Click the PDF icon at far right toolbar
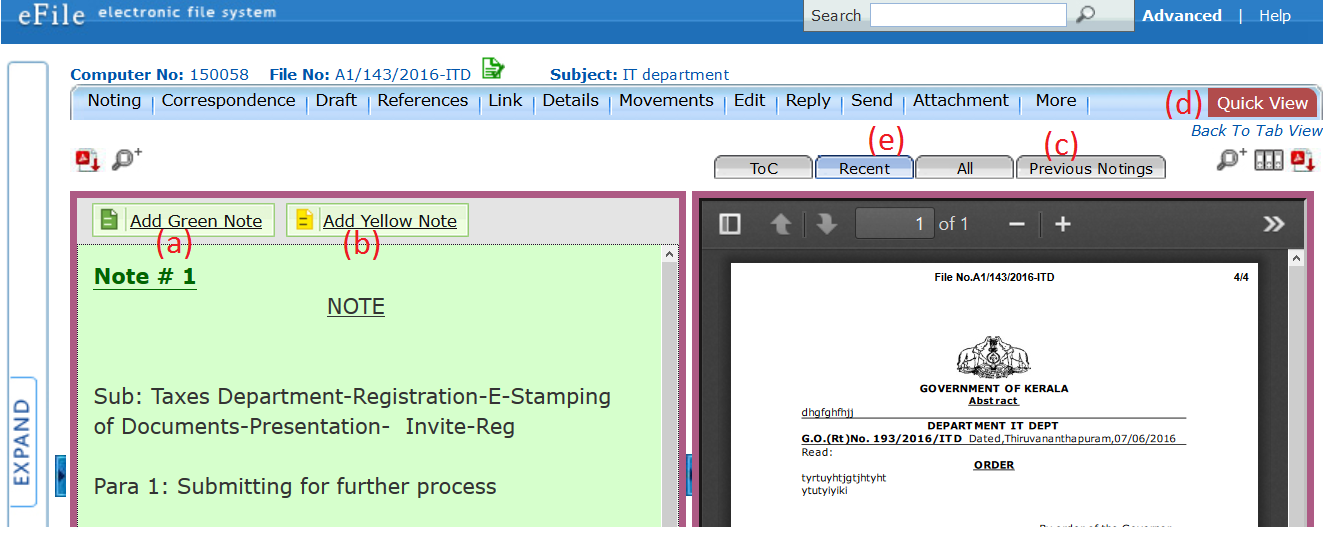 (x=1303, y=160)
